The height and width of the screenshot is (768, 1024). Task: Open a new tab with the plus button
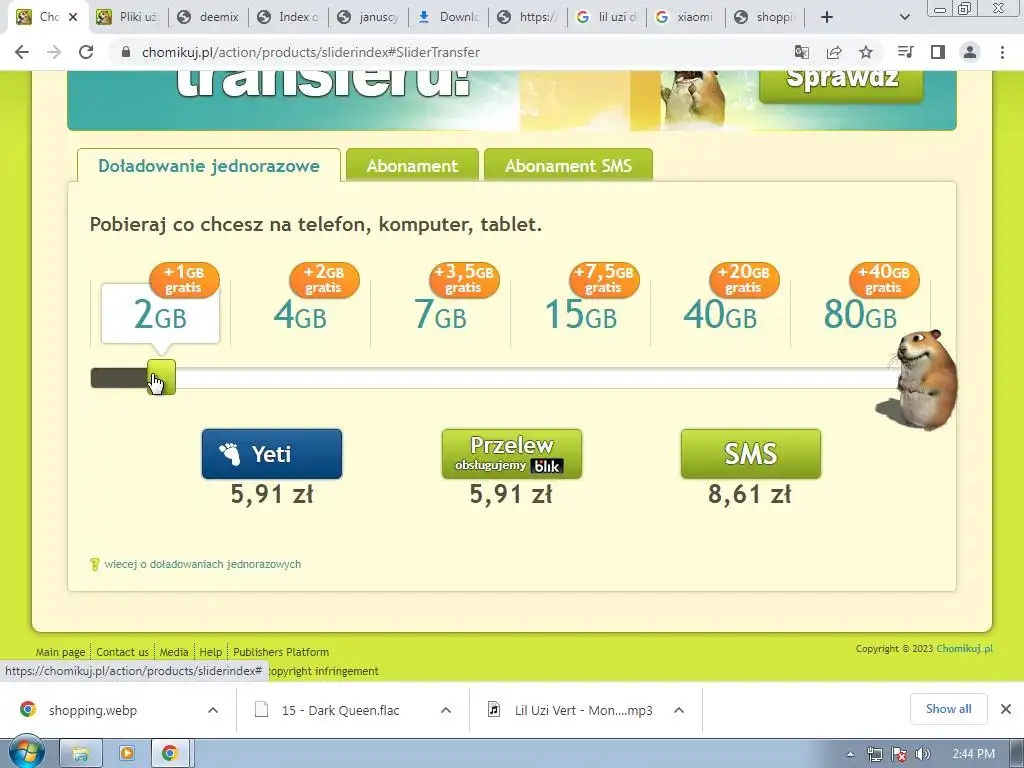click(827, 17)
